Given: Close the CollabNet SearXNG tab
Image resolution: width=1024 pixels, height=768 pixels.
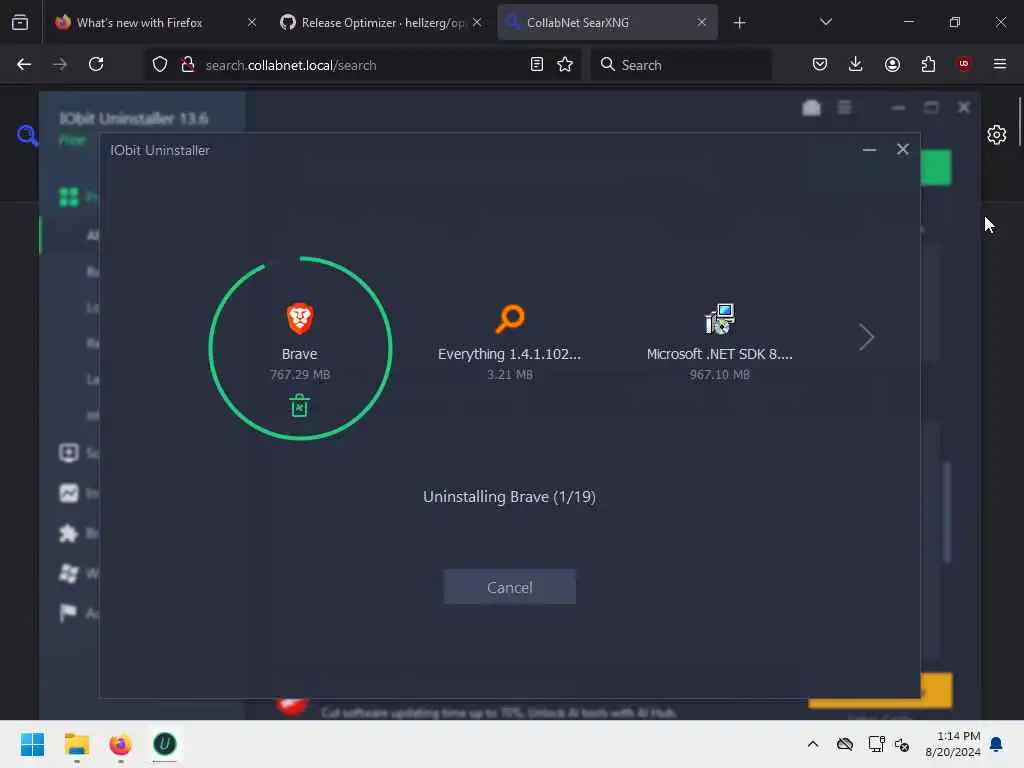Looking at the screenshot, I should (701, 23).
